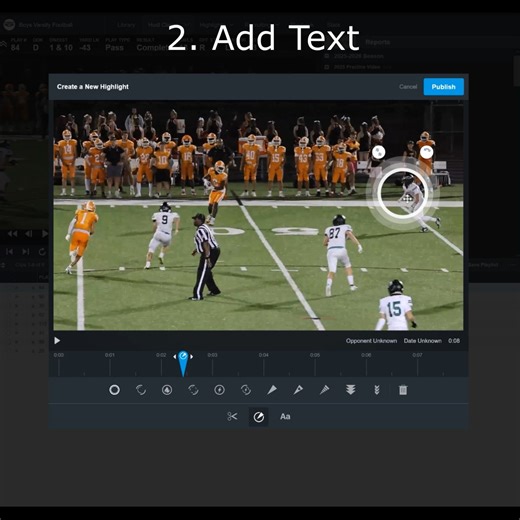Click the curved arrow handle above the spotlight
This screenshot has height=520, width=520.
(426, 152)
